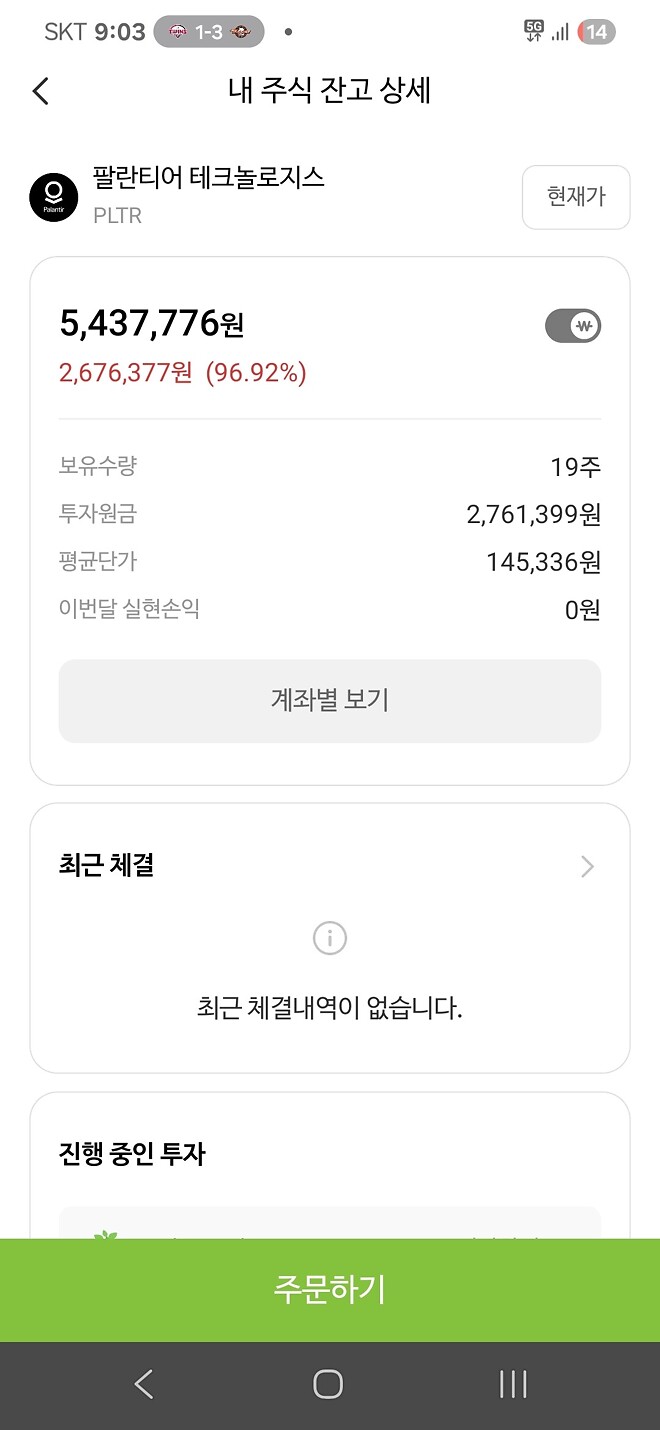Toggle the won currency display switch
The width and height of the screenshot is (660, 1430).
pos(573,325)
